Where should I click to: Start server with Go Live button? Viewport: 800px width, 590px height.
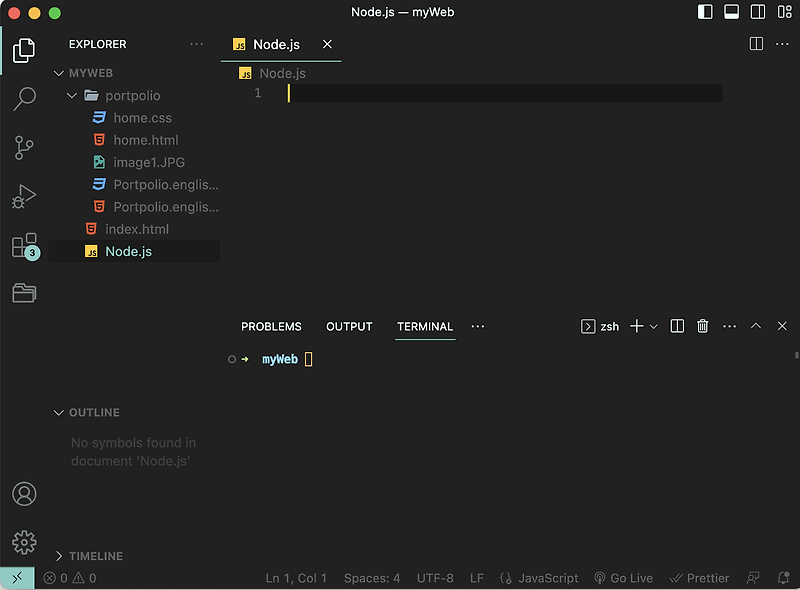(622, 578)
